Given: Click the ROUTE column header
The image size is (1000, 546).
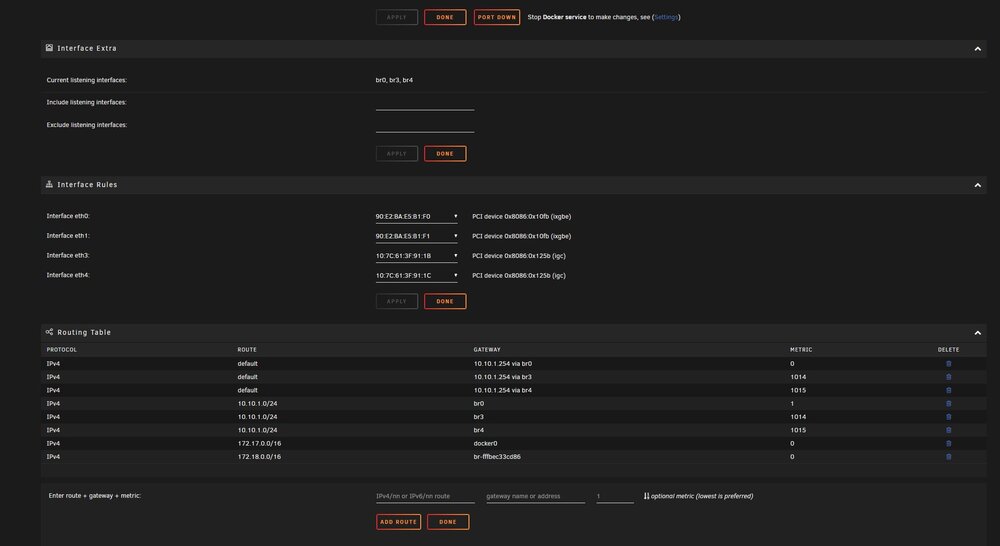Looking at the screenshot, I should pyautogui.click(x=247, y=350).
